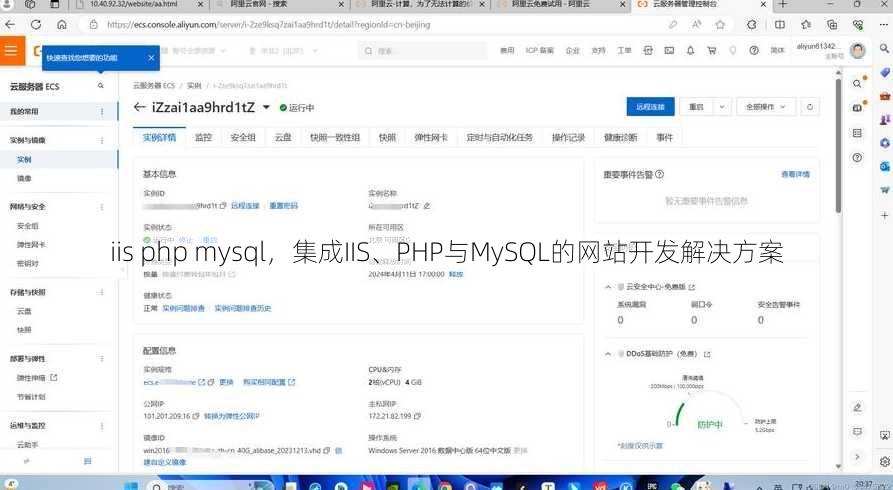
Task: Open DDoS基础防护 external link icon
Action: (707, 354)
